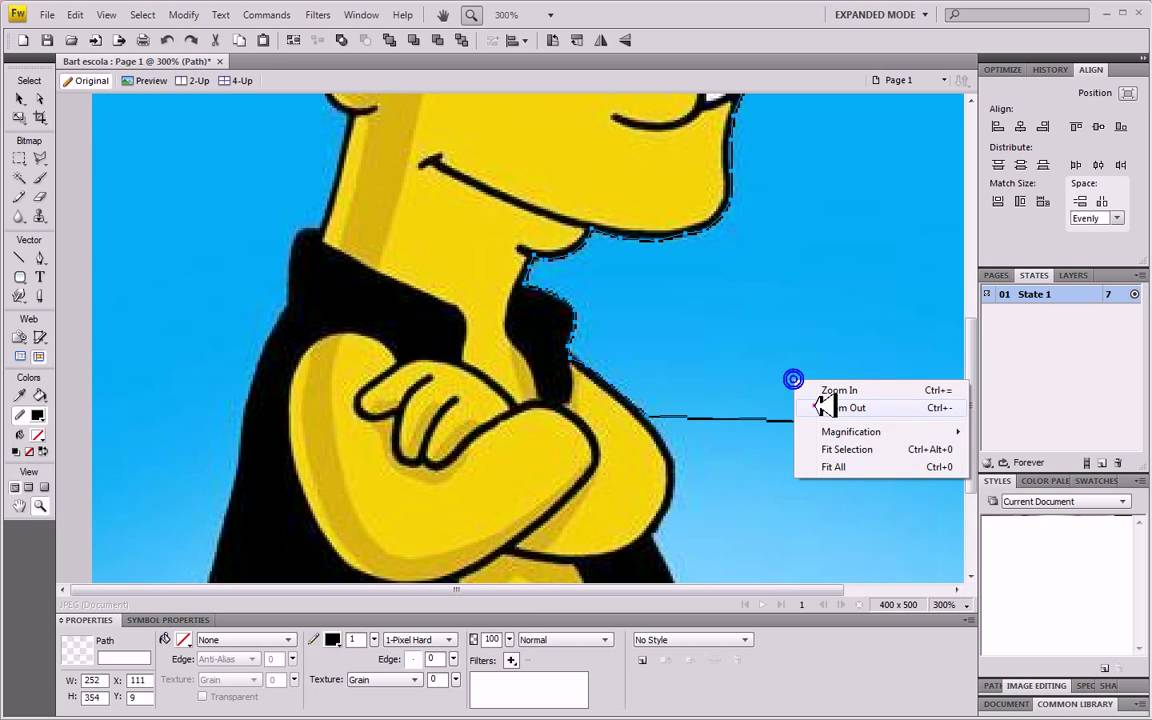Select the Line tool

click(x=20, y=258)
